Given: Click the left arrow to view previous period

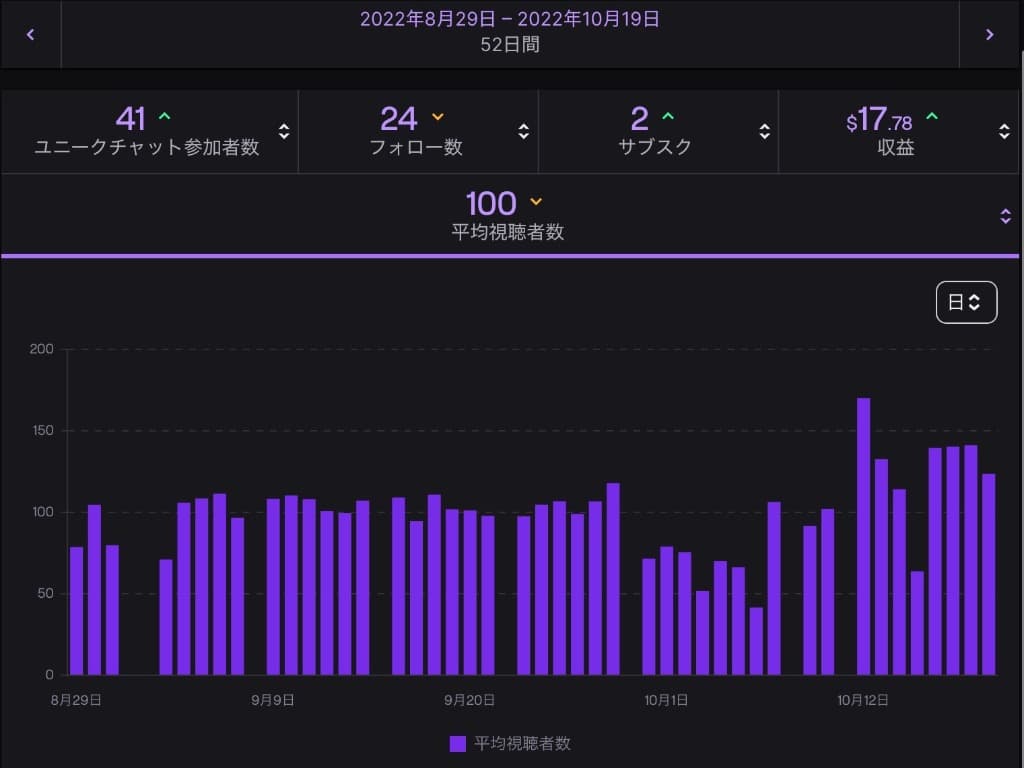Looking at the screenshot, I should 30,33.
